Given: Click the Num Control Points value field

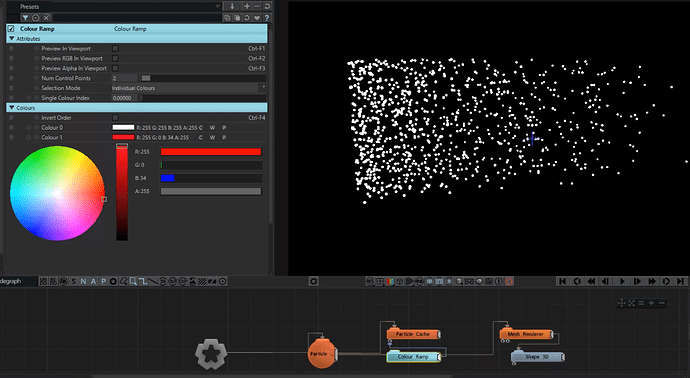Looking at the screenshot, I should 125,78.
